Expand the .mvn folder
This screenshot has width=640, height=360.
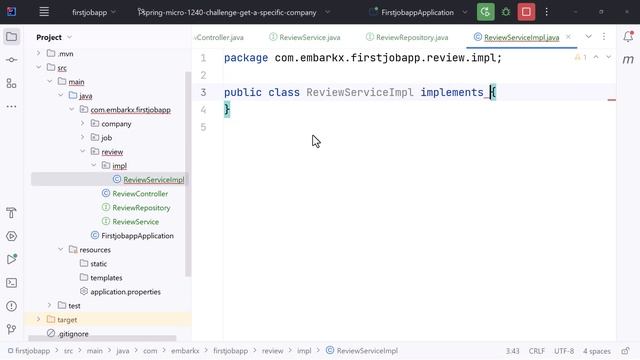click(38, 53)
